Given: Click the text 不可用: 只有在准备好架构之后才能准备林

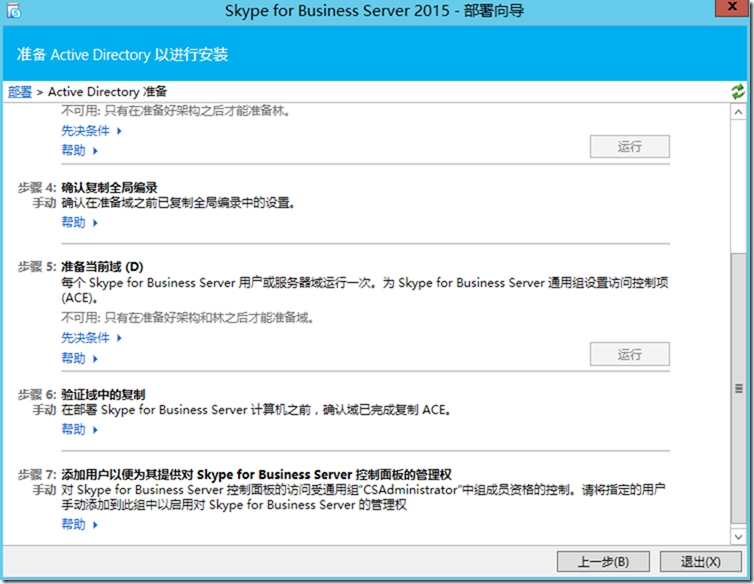Looking at the screenshot, I should (x=176, y=111).
